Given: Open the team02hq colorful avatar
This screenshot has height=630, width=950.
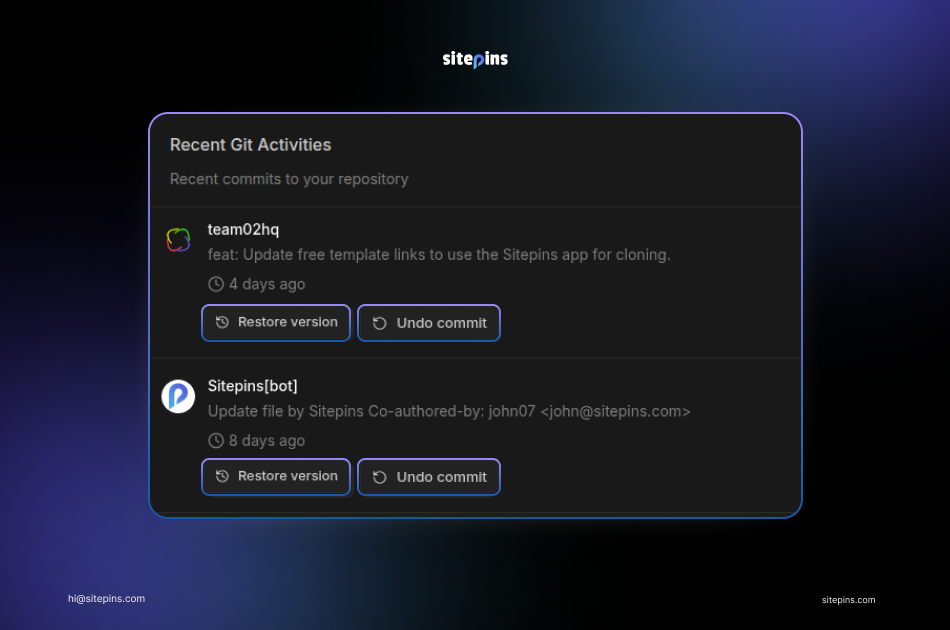Looking at the screenshot, I should pyautogui.click(x=178, y=240).
